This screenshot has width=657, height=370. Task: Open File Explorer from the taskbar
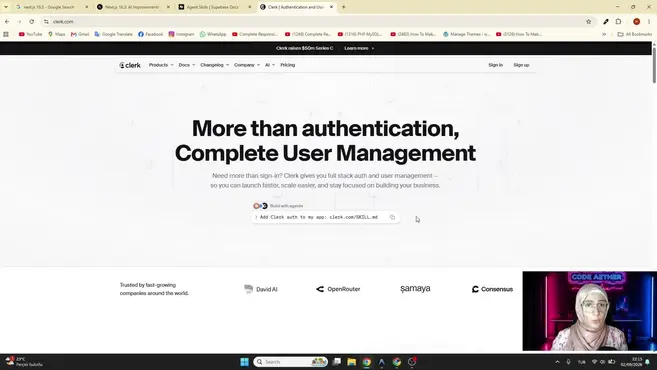pyautogui.click(x=352, y=362)
